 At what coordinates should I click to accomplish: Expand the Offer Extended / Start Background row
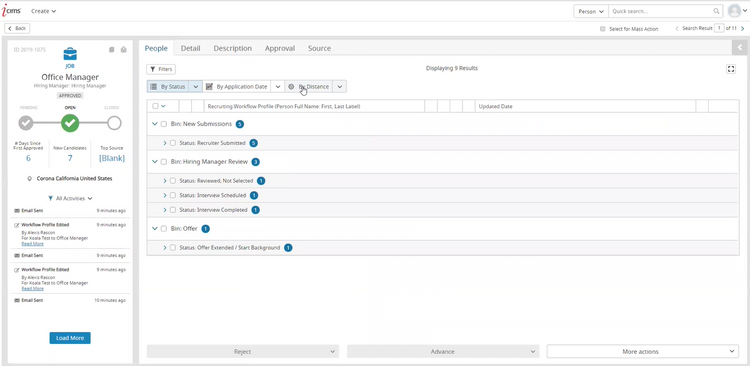point(165,248)
